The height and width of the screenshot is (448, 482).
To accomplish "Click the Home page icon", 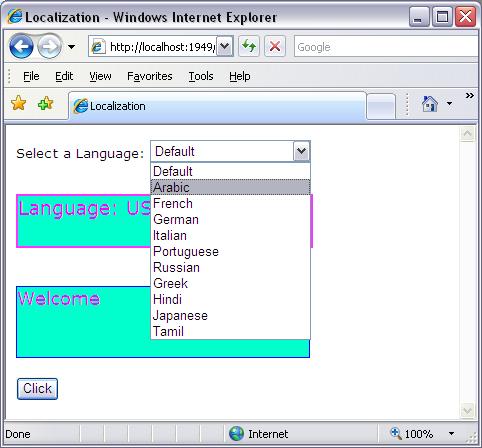I will pyautogui.click(x=430, y=104).
